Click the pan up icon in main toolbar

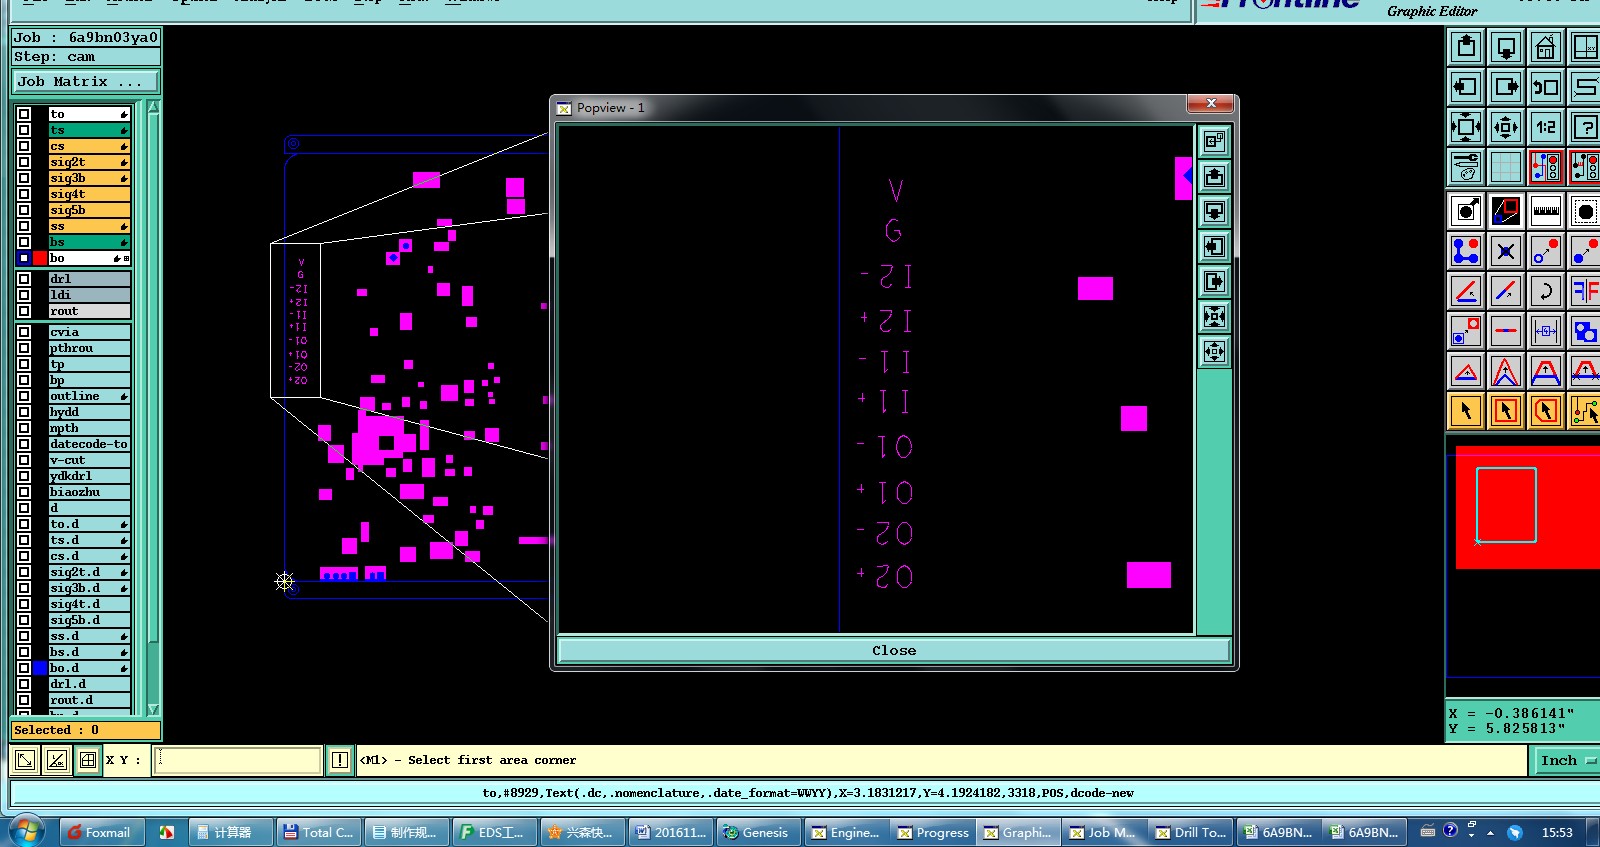[1466, 47]
